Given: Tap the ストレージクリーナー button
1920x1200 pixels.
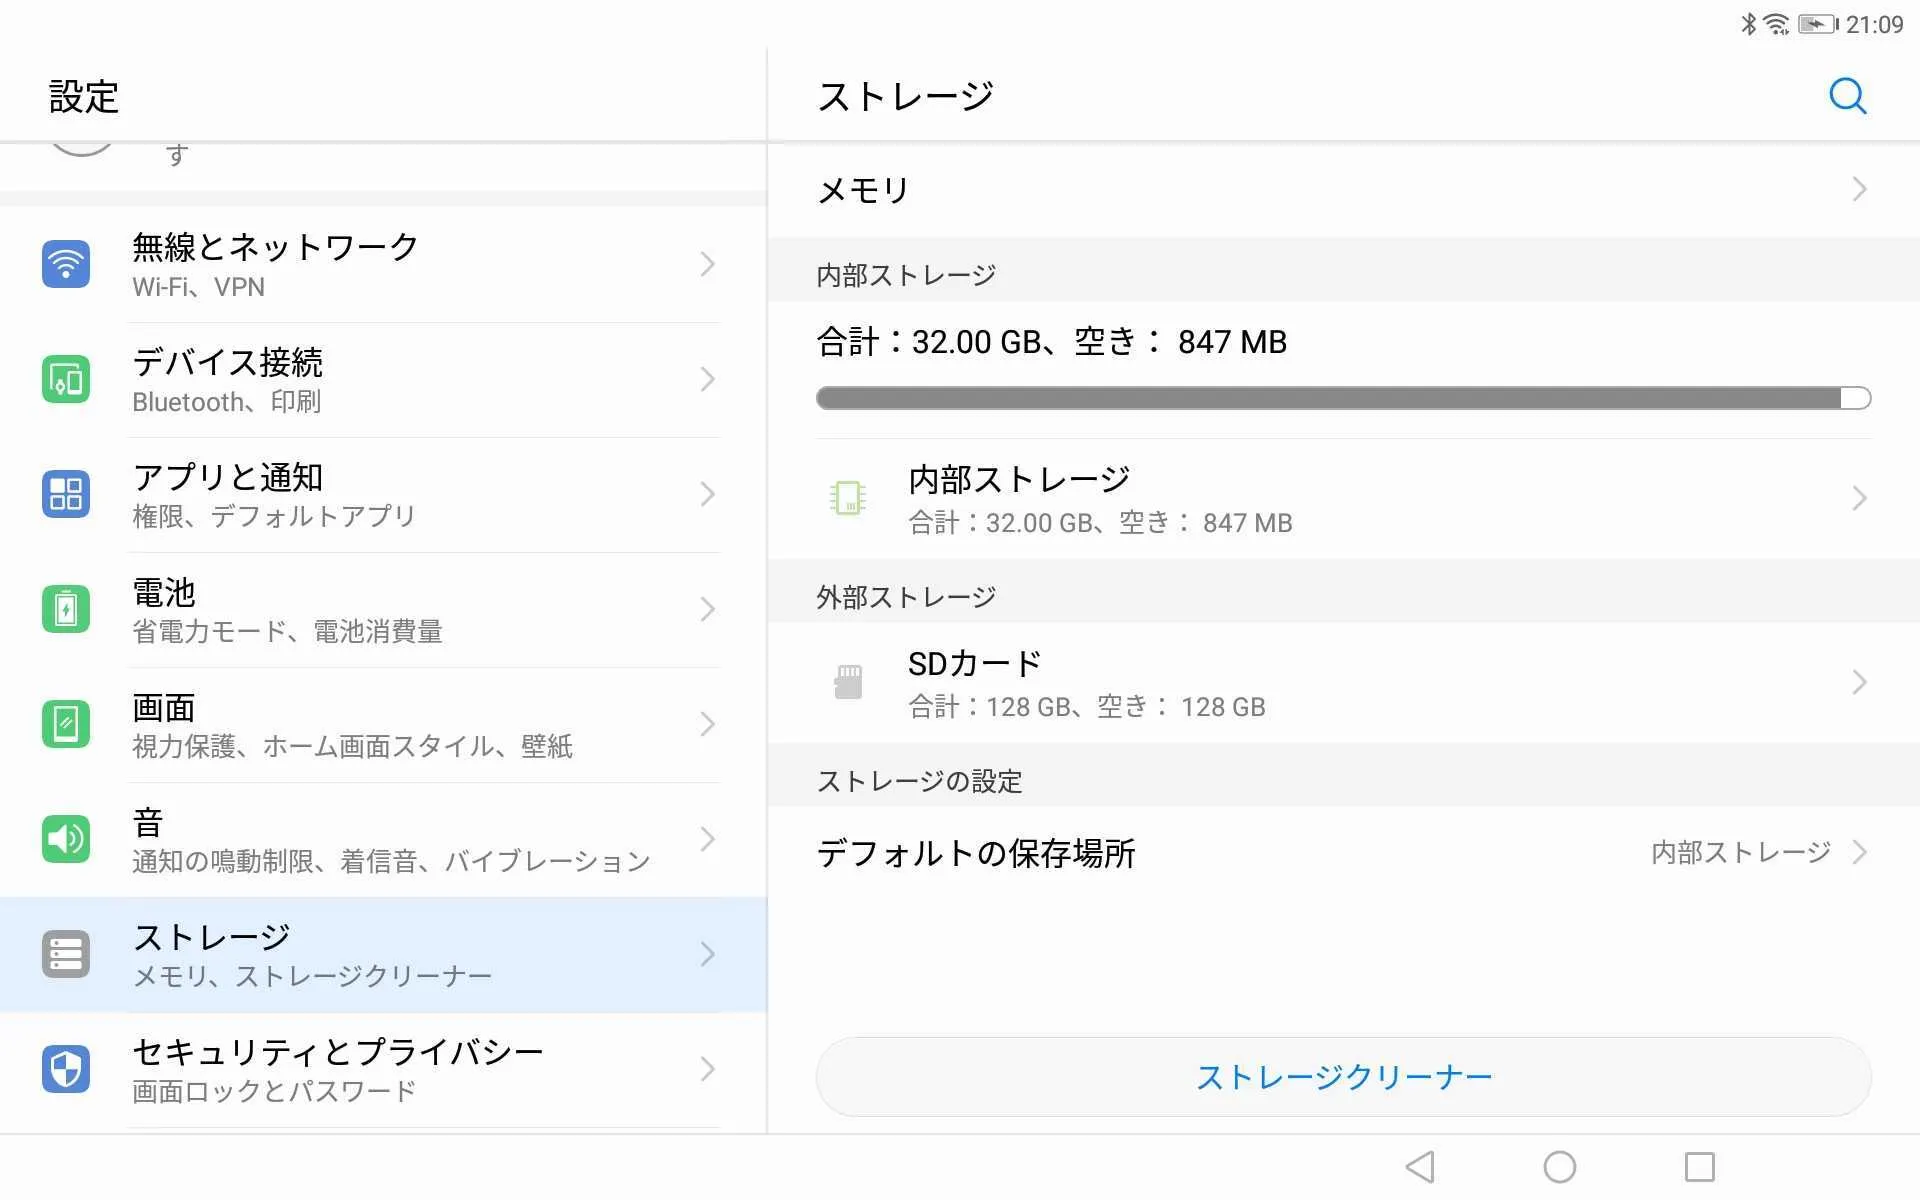Looking at the screenshot, I should click(x=1343, y=1077).
